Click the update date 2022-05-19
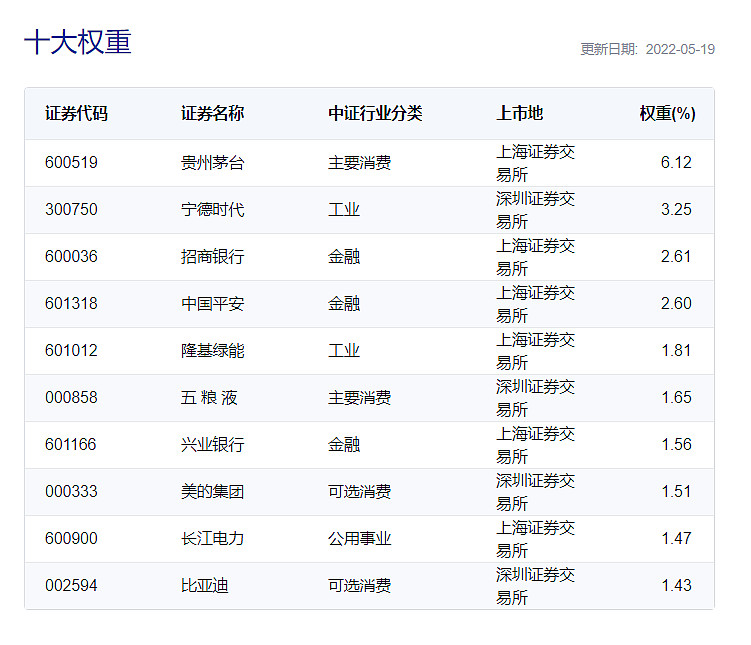This screenshot has width=751, height=645. click(x=680, y=49)
